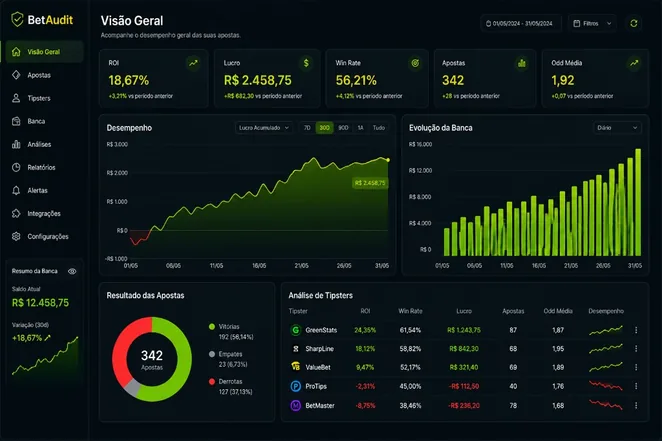Click the green Vitórias legend dot
The width and height of the screenshot is (662, 441).
pos(212,327)
